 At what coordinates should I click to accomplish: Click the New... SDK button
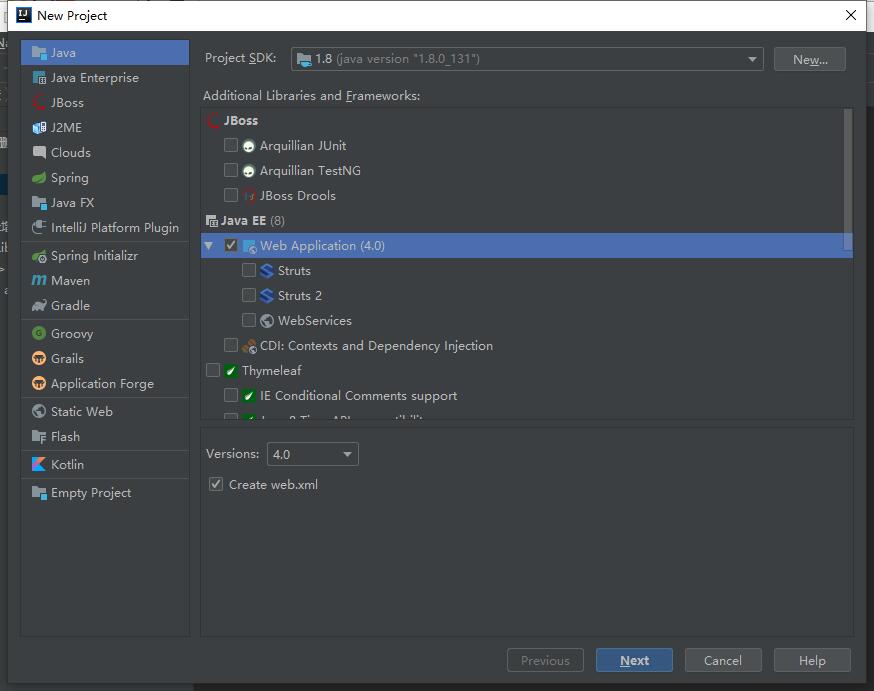click(x=810, y=59)
